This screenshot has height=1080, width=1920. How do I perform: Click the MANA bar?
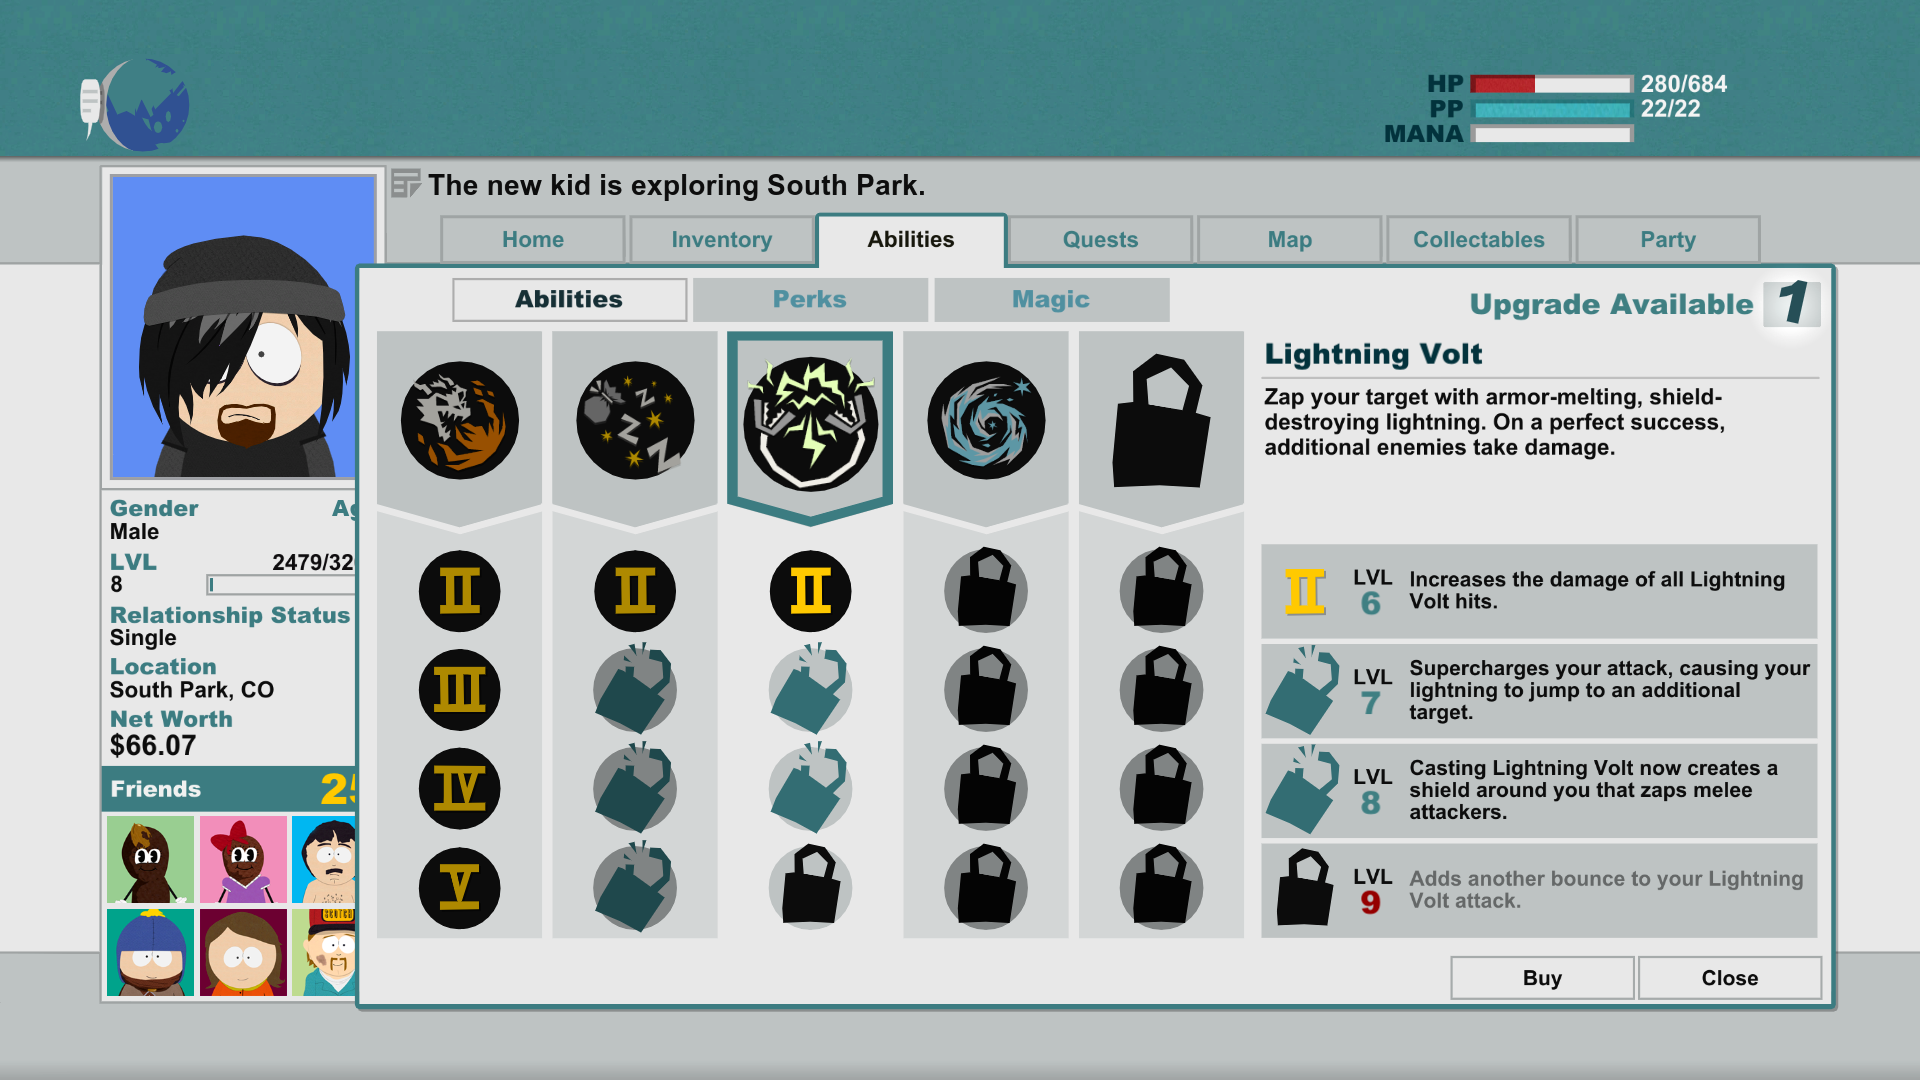(1551, 134)
